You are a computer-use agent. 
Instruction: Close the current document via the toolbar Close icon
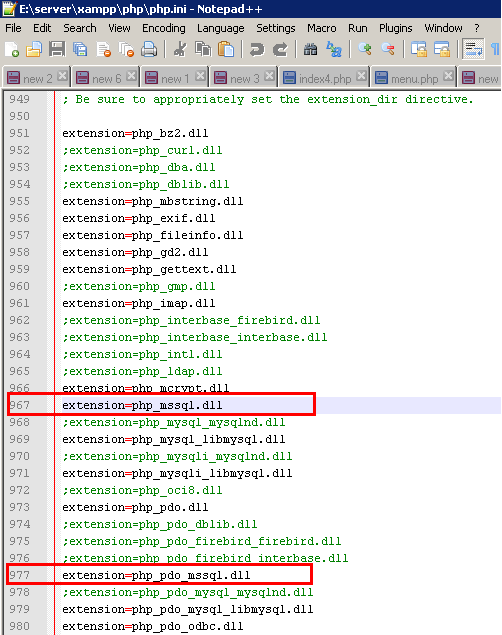coord(103,49)
